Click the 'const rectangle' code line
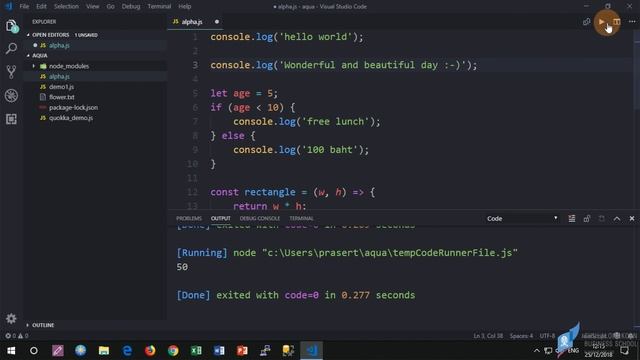Image resolution: width=640 pixels, height=360 pixels. (293, 192)
